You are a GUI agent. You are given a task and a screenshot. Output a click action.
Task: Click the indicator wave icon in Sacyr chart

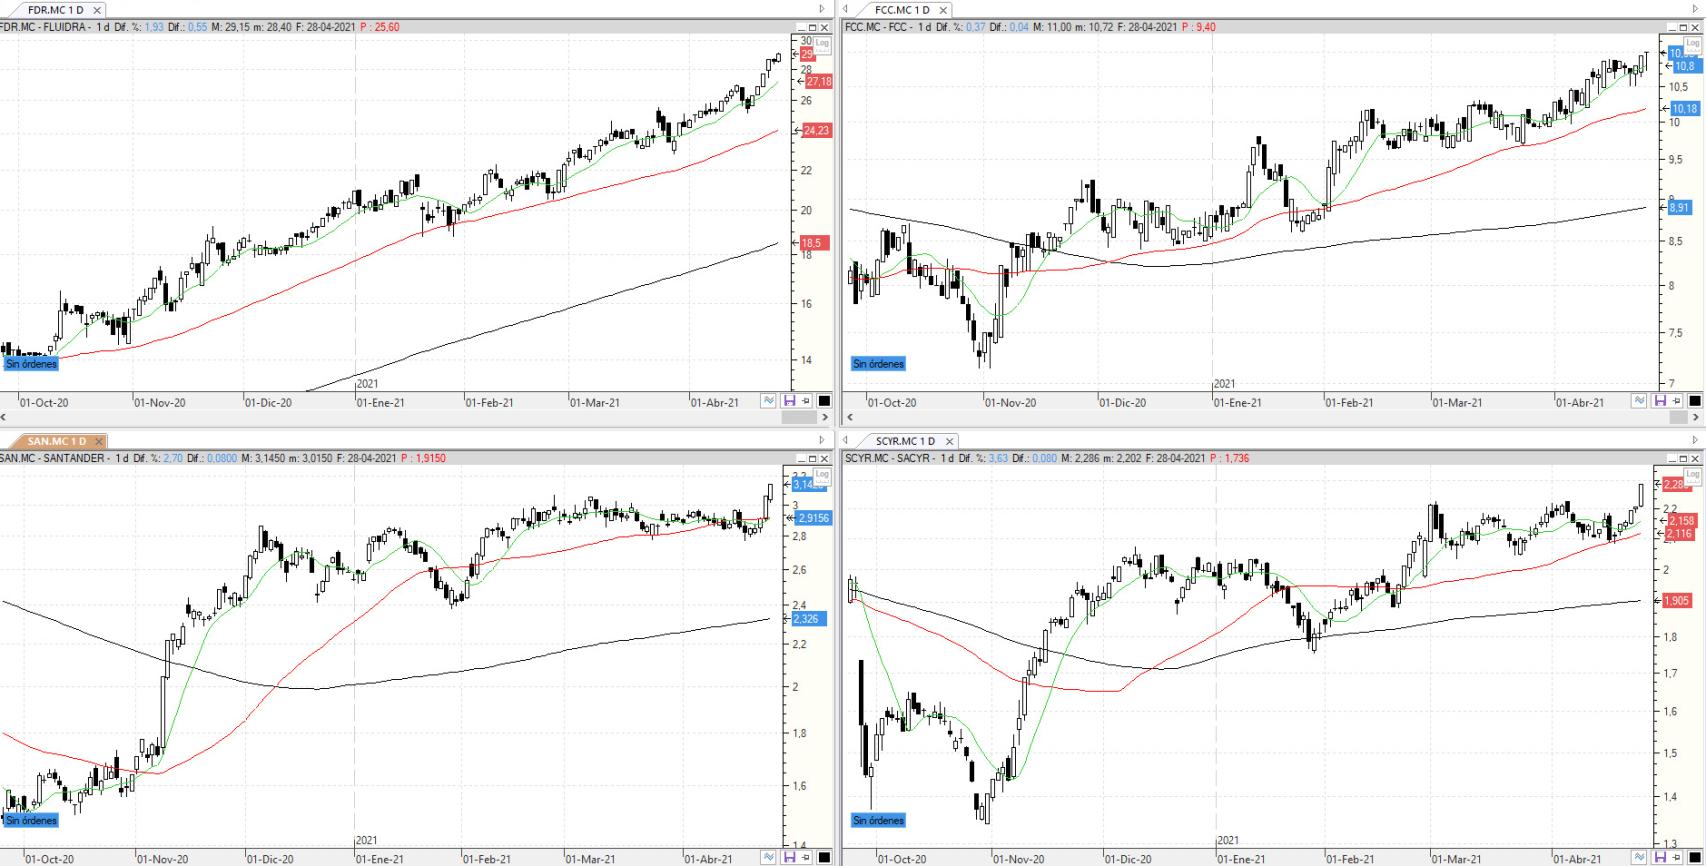(1638, 857)
